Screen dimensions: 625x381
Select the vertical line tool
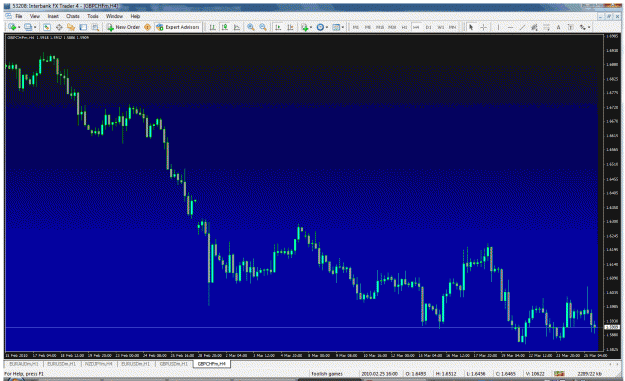pos(498,27)
